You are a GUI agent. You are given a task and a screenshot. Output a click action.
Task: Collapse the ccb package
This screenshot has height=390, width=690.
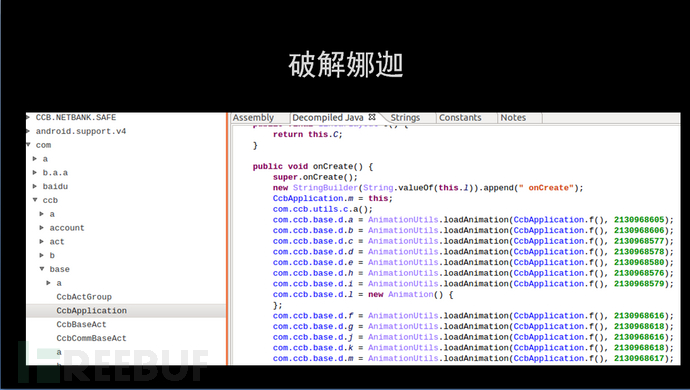click(x=35, y=200)
